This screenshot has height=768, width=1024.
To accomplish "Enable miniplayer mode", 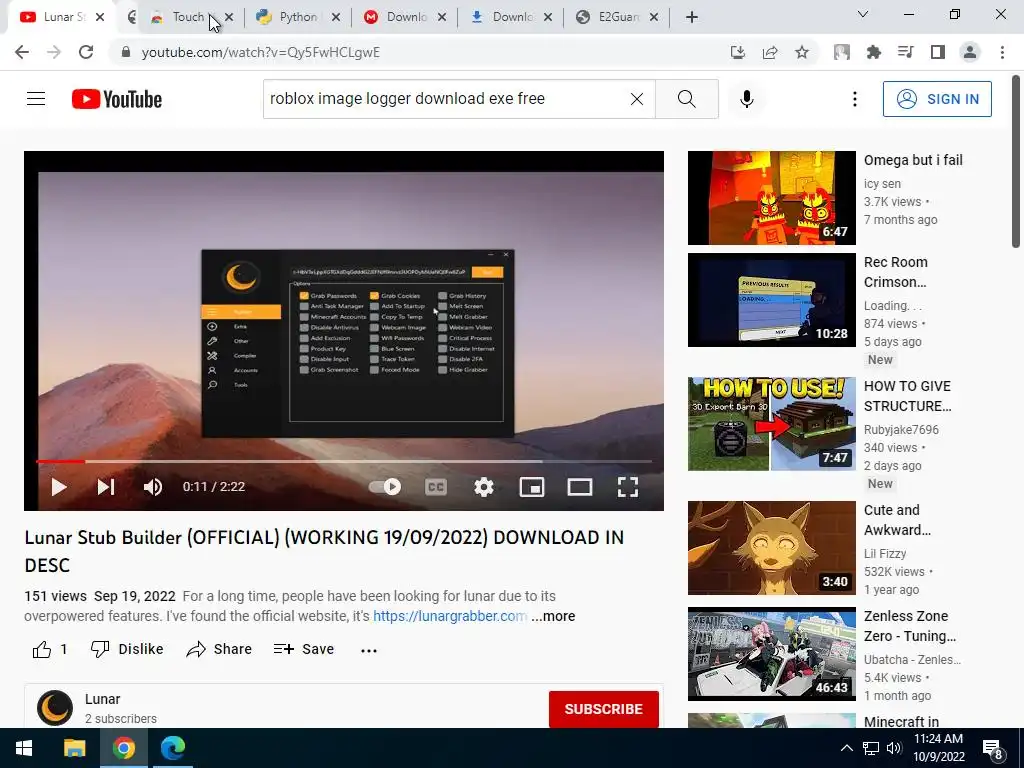I will click(x=532, y=487).
